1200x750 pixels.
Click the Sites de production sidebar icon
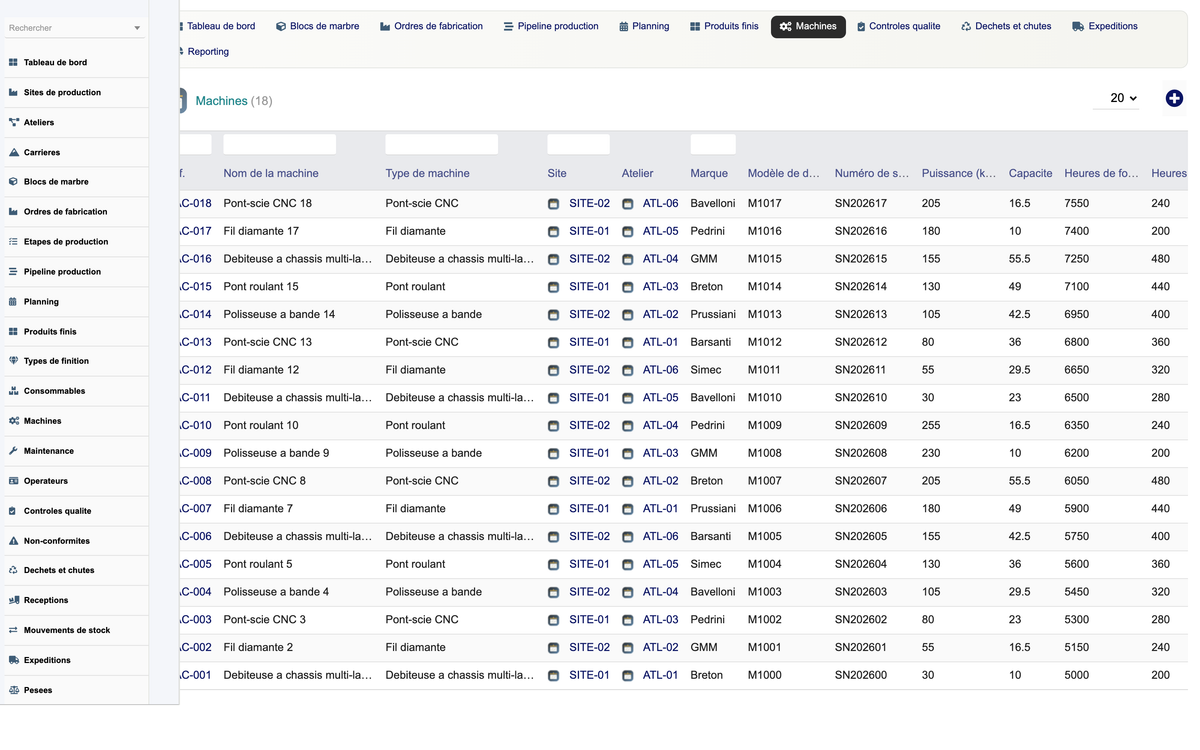13,92
